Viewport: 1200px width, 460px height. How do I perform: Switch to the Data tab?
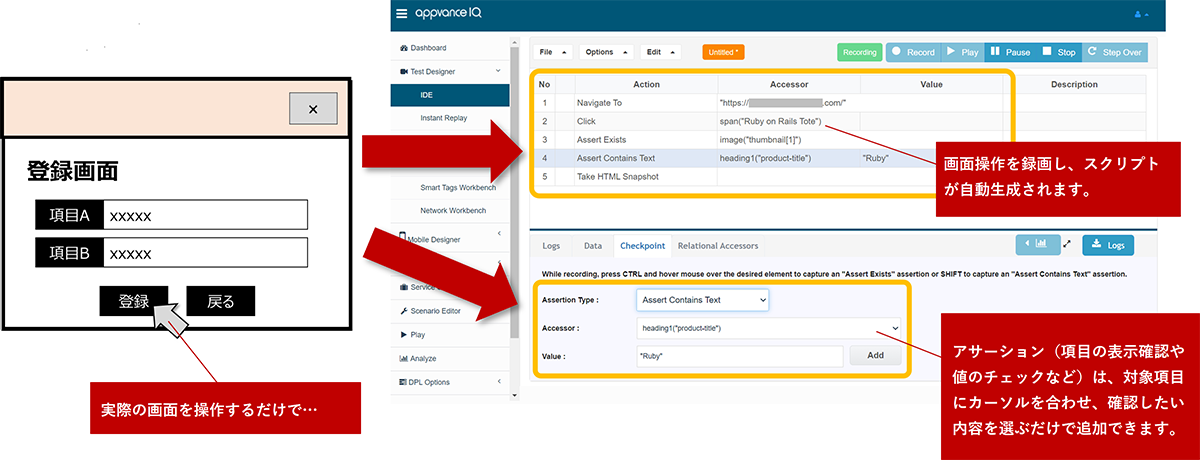coord(592,245)
